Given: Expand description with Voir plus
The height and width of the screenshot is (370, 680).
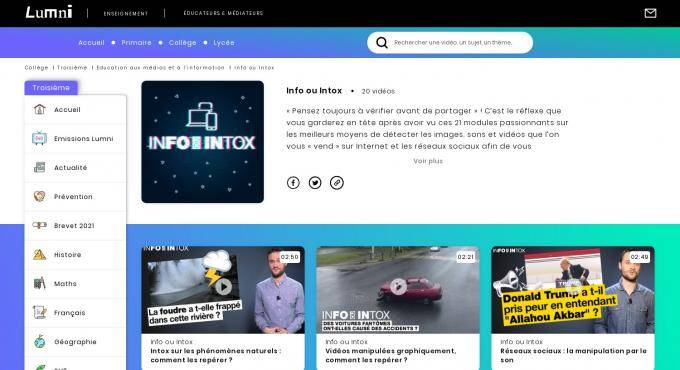Looking at the screenshot, I should [x=428, y=161].
